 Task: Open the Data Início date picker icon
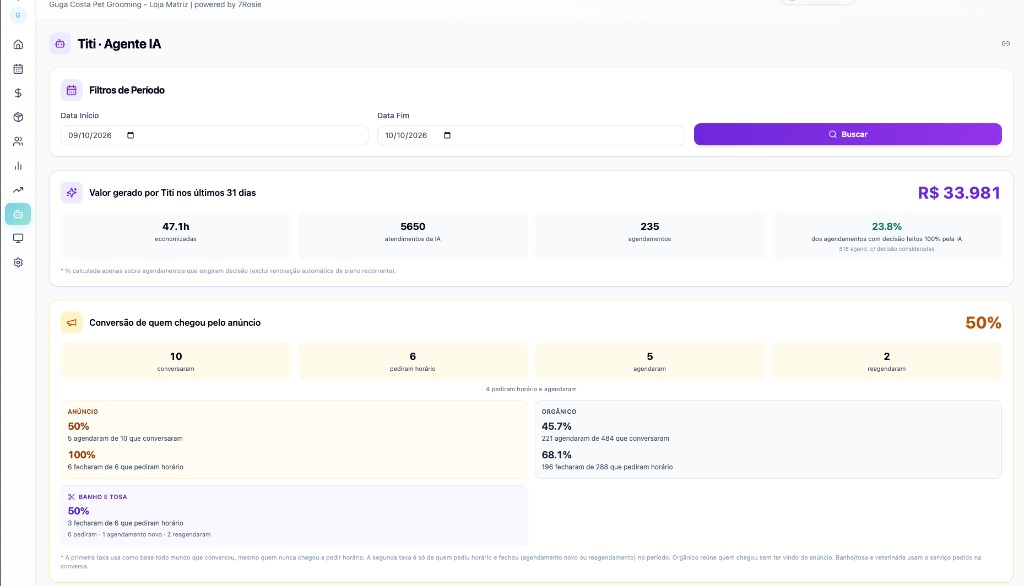131,135
